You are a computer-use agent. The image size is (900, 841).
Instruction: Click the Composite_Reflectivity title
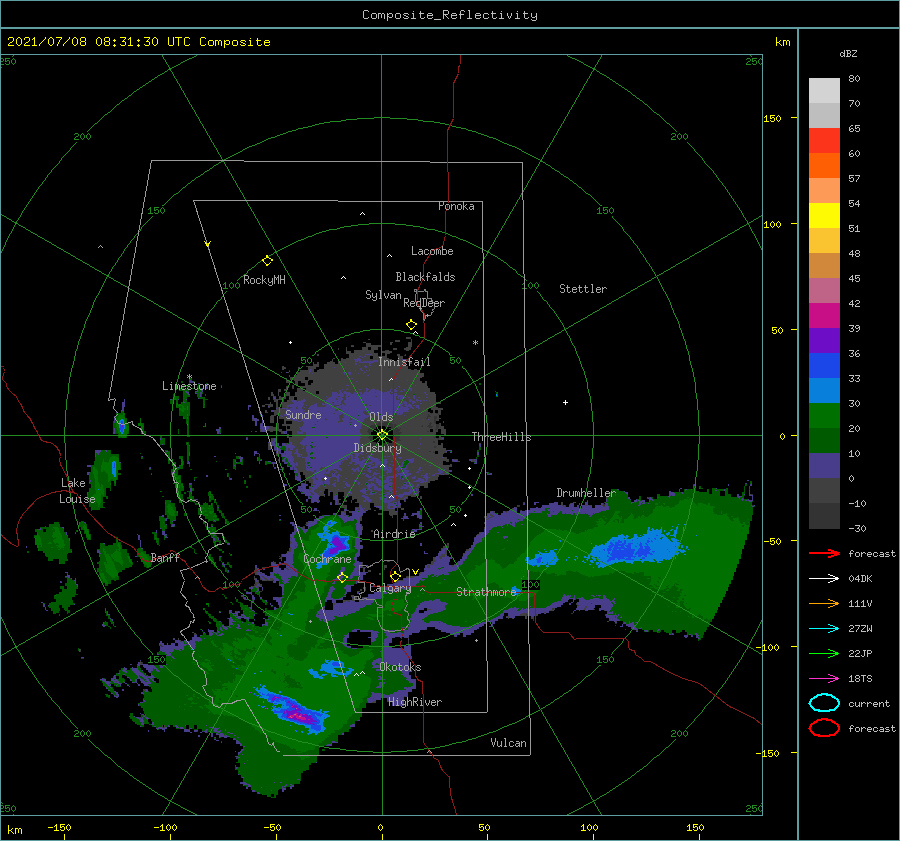[x=450, y=15]
